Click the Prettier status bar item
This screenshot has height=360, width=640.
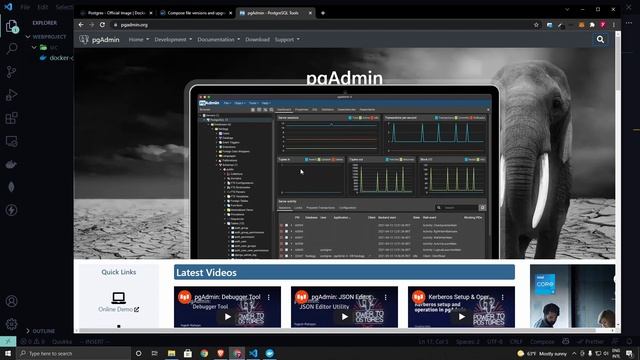point(591,342)
